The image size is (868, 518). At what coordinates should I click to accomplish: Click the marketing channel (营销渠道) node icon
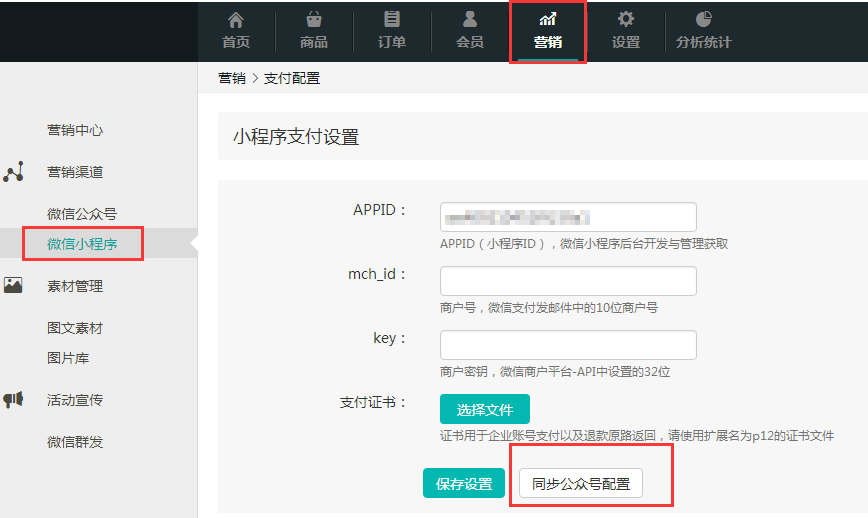click(x=14, y=172)
